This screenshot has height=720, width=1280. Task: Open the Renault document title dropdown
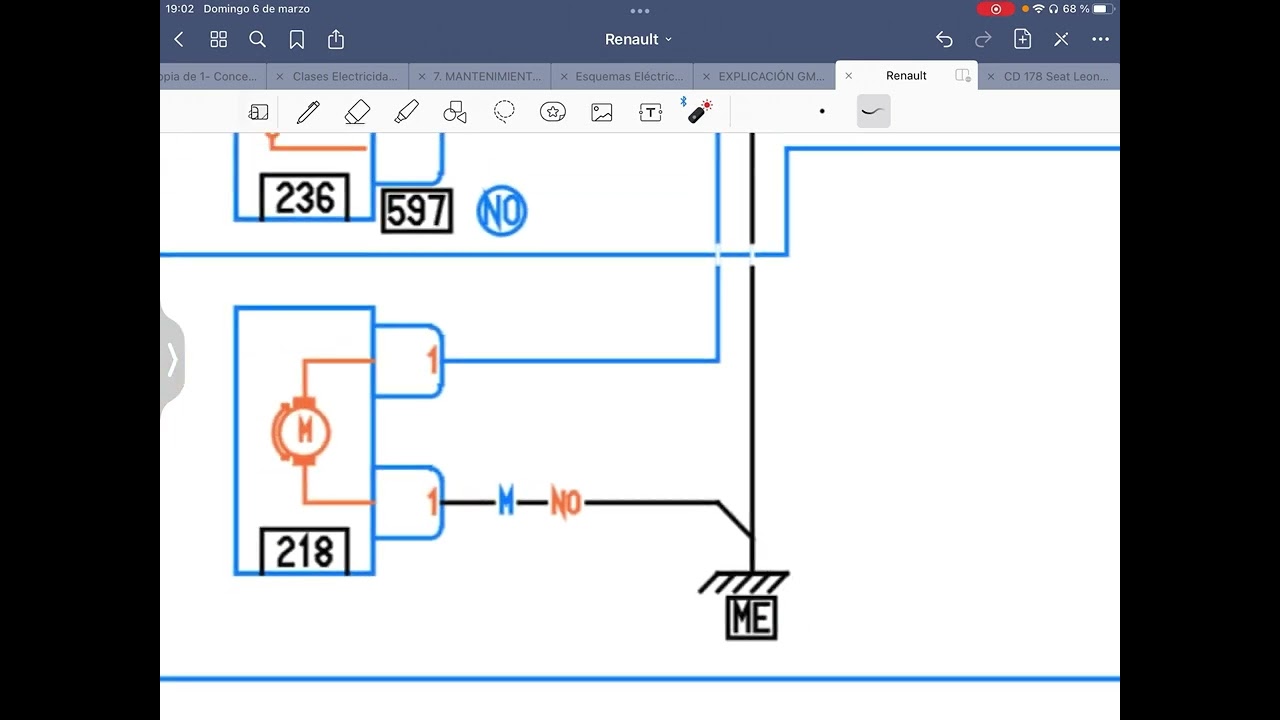[639, 39]
